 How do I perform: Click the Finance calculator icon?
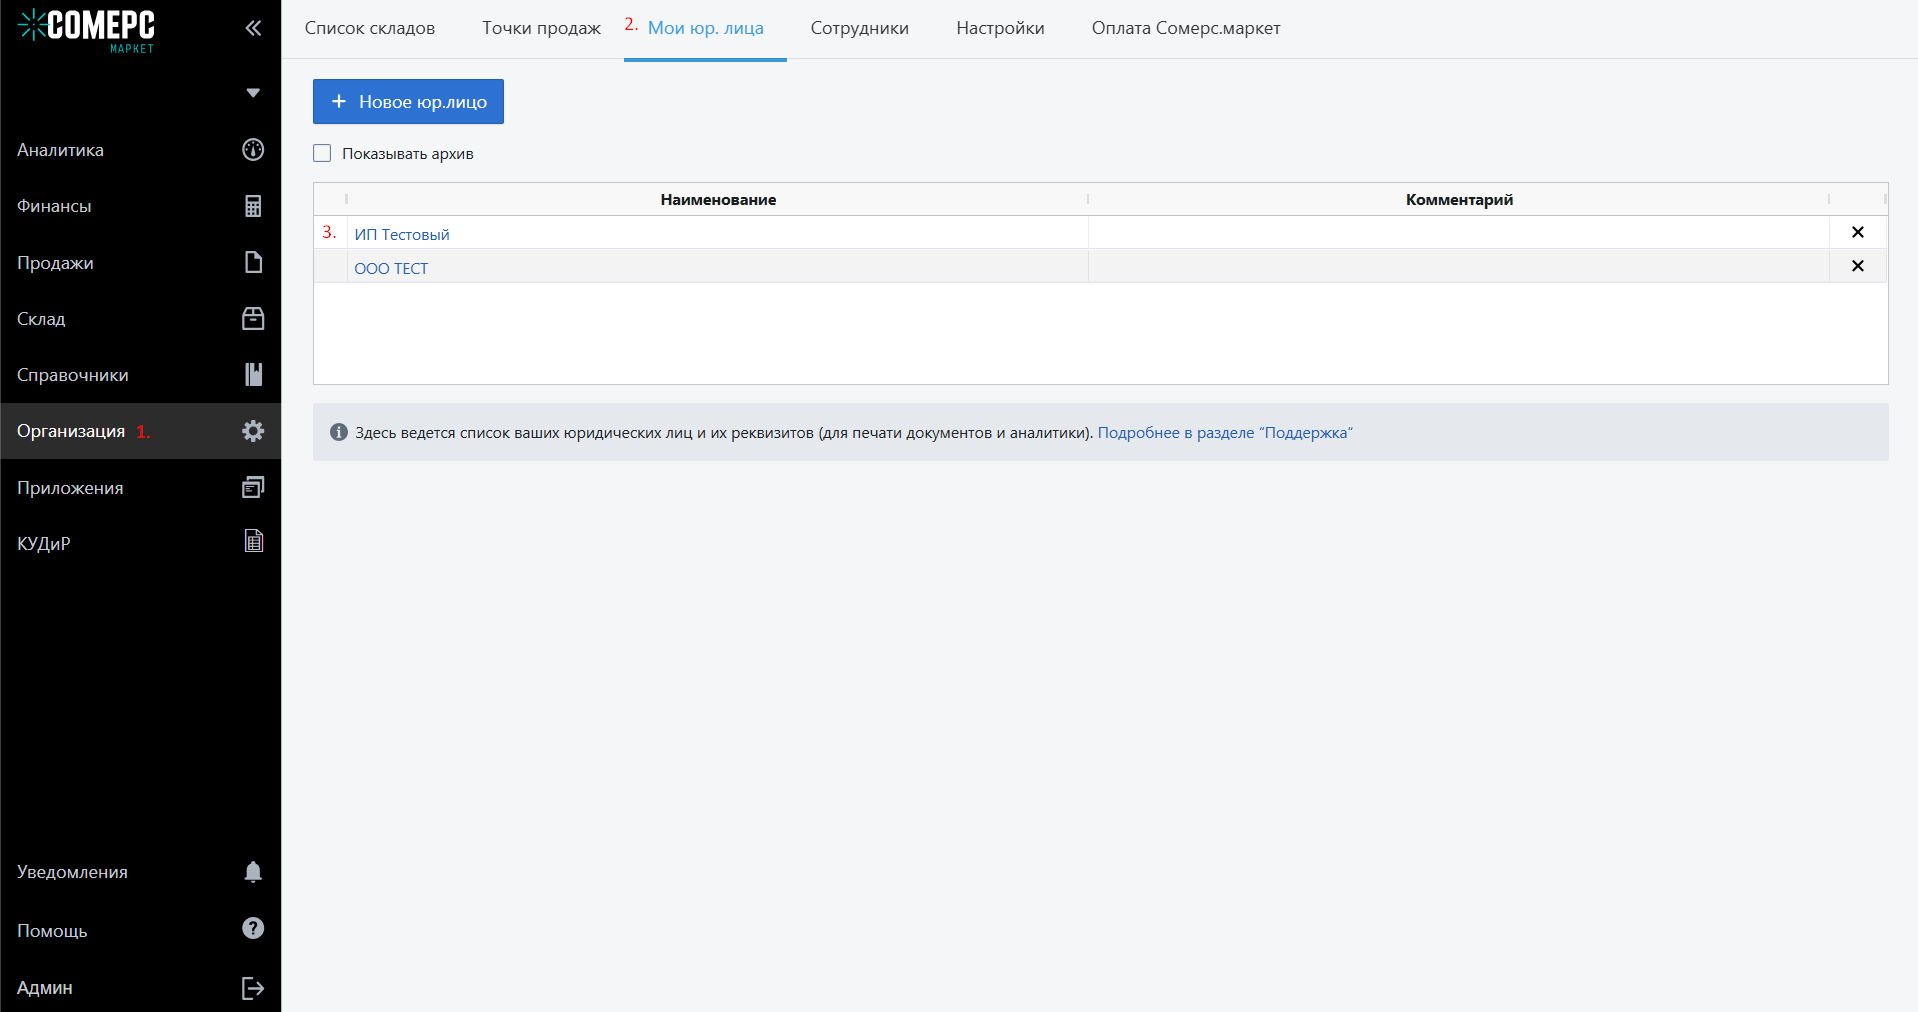click(253, 206)
